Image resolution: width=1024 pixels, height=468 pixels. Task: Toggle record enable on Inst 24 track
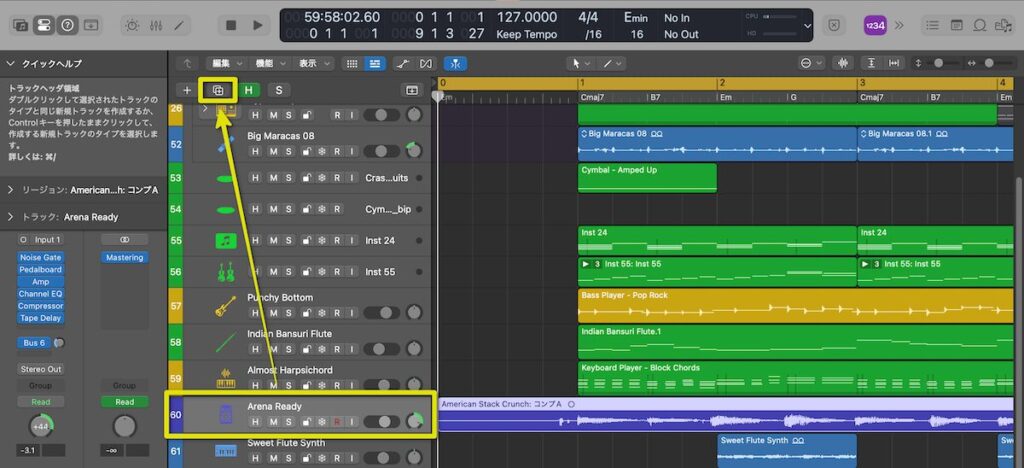(337, 241)
